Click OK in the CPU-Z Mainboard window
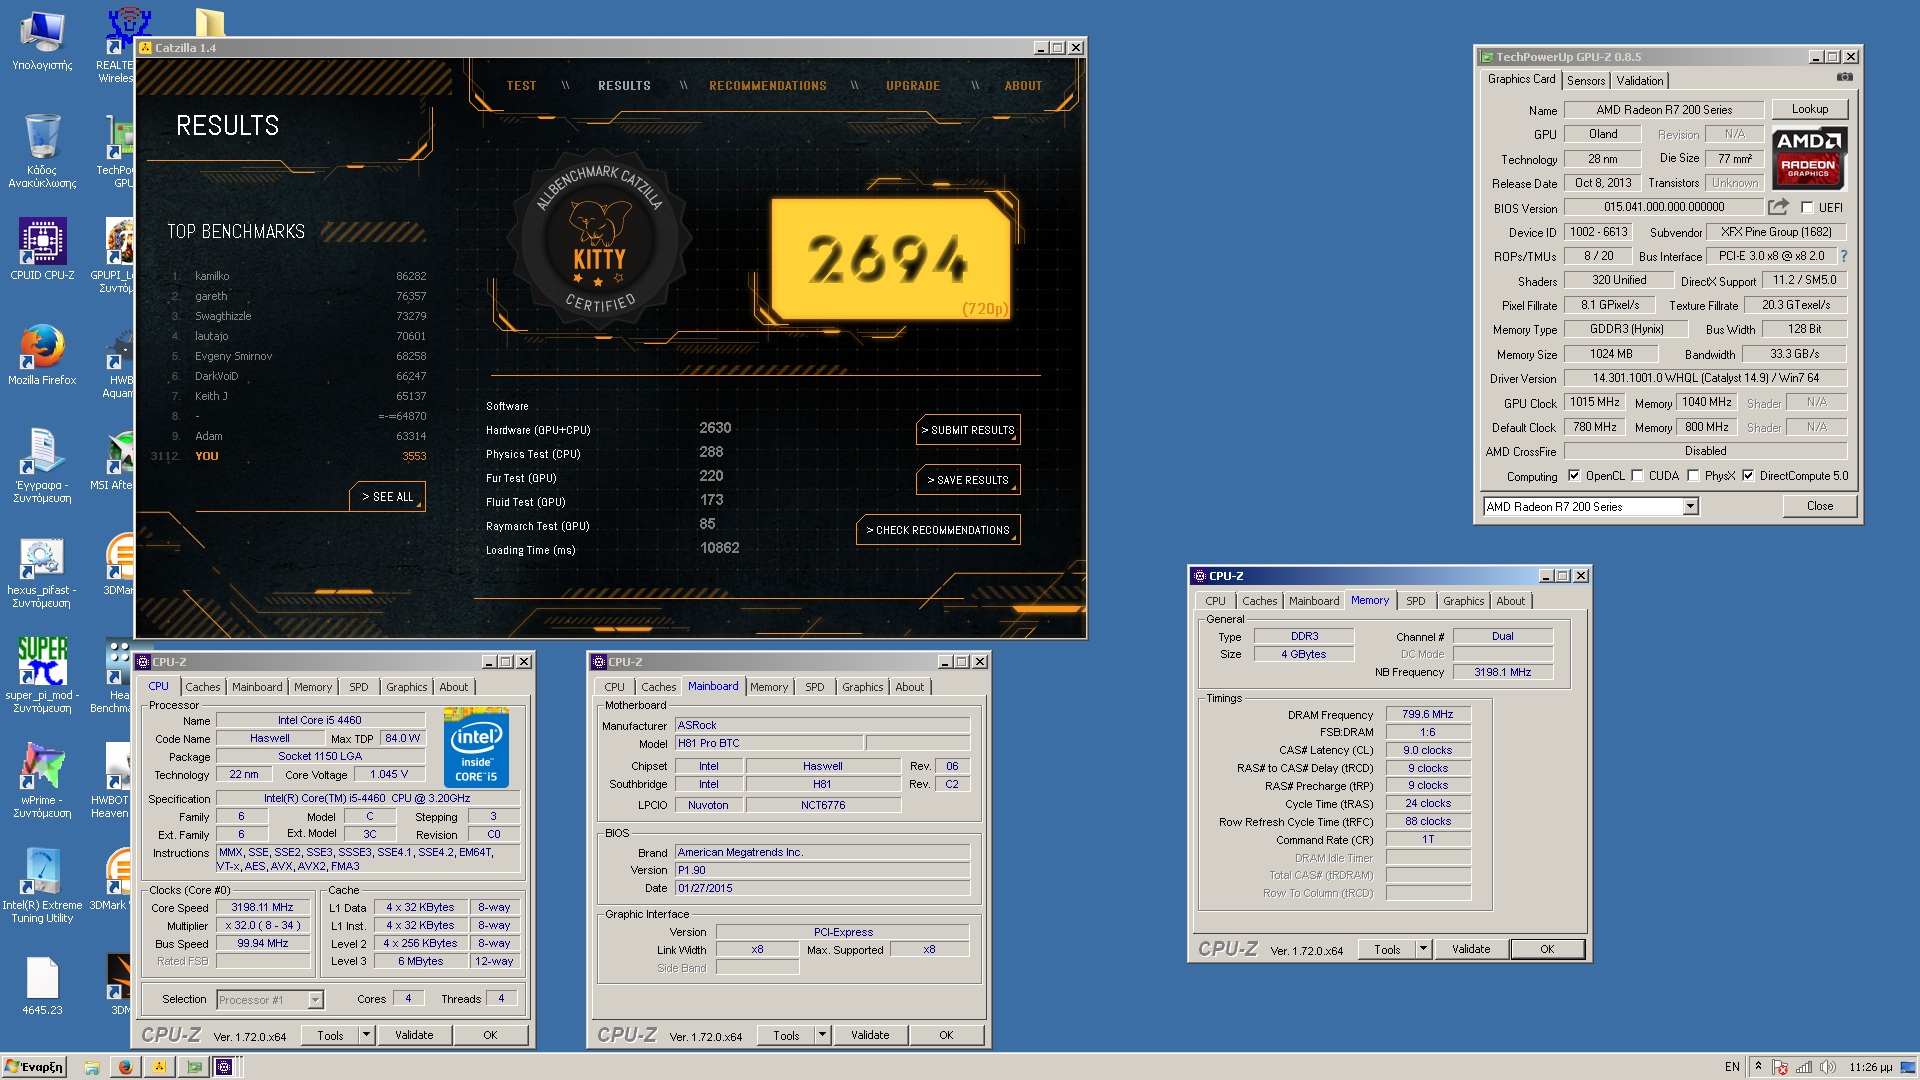This screenshot has width=1920, height=1080. [x=946, y=1035]
